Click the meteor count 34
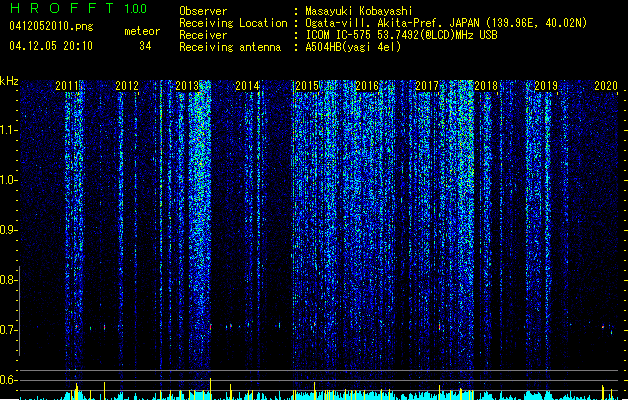629x400 pixels. (145, 46)
